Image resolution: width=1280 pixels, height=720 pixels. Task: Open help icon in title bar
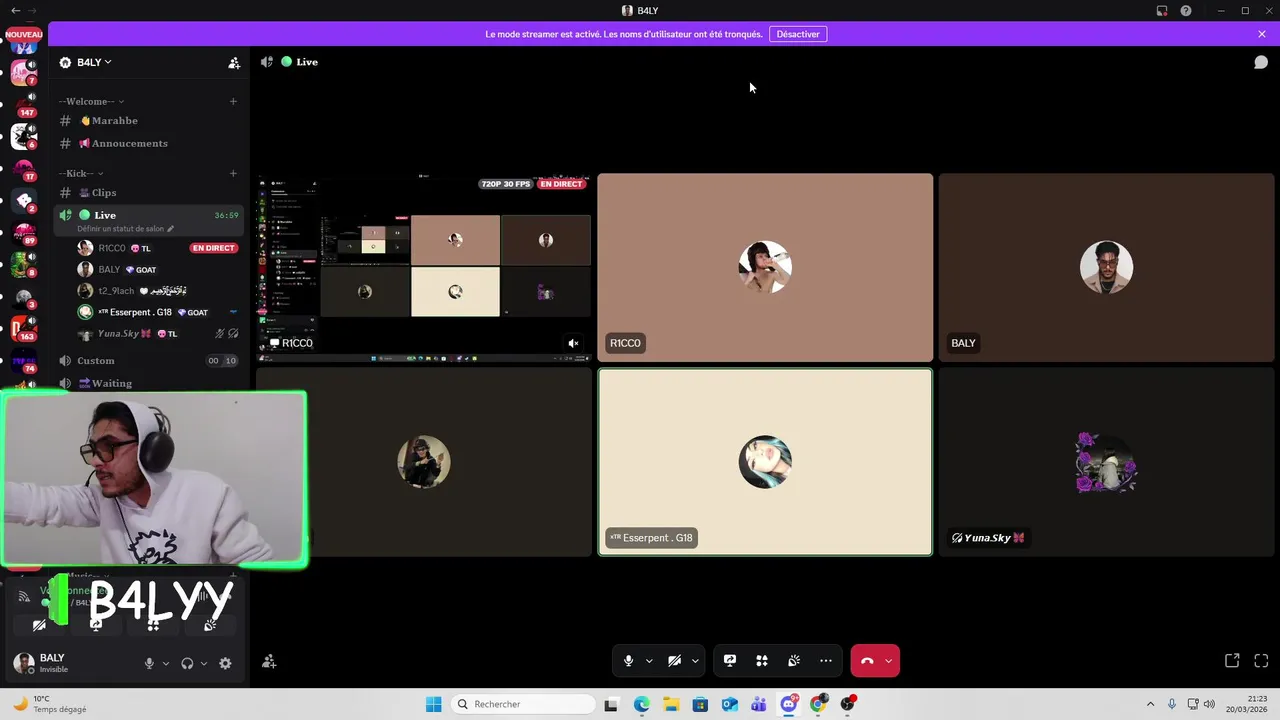[x=1186, y=10]
